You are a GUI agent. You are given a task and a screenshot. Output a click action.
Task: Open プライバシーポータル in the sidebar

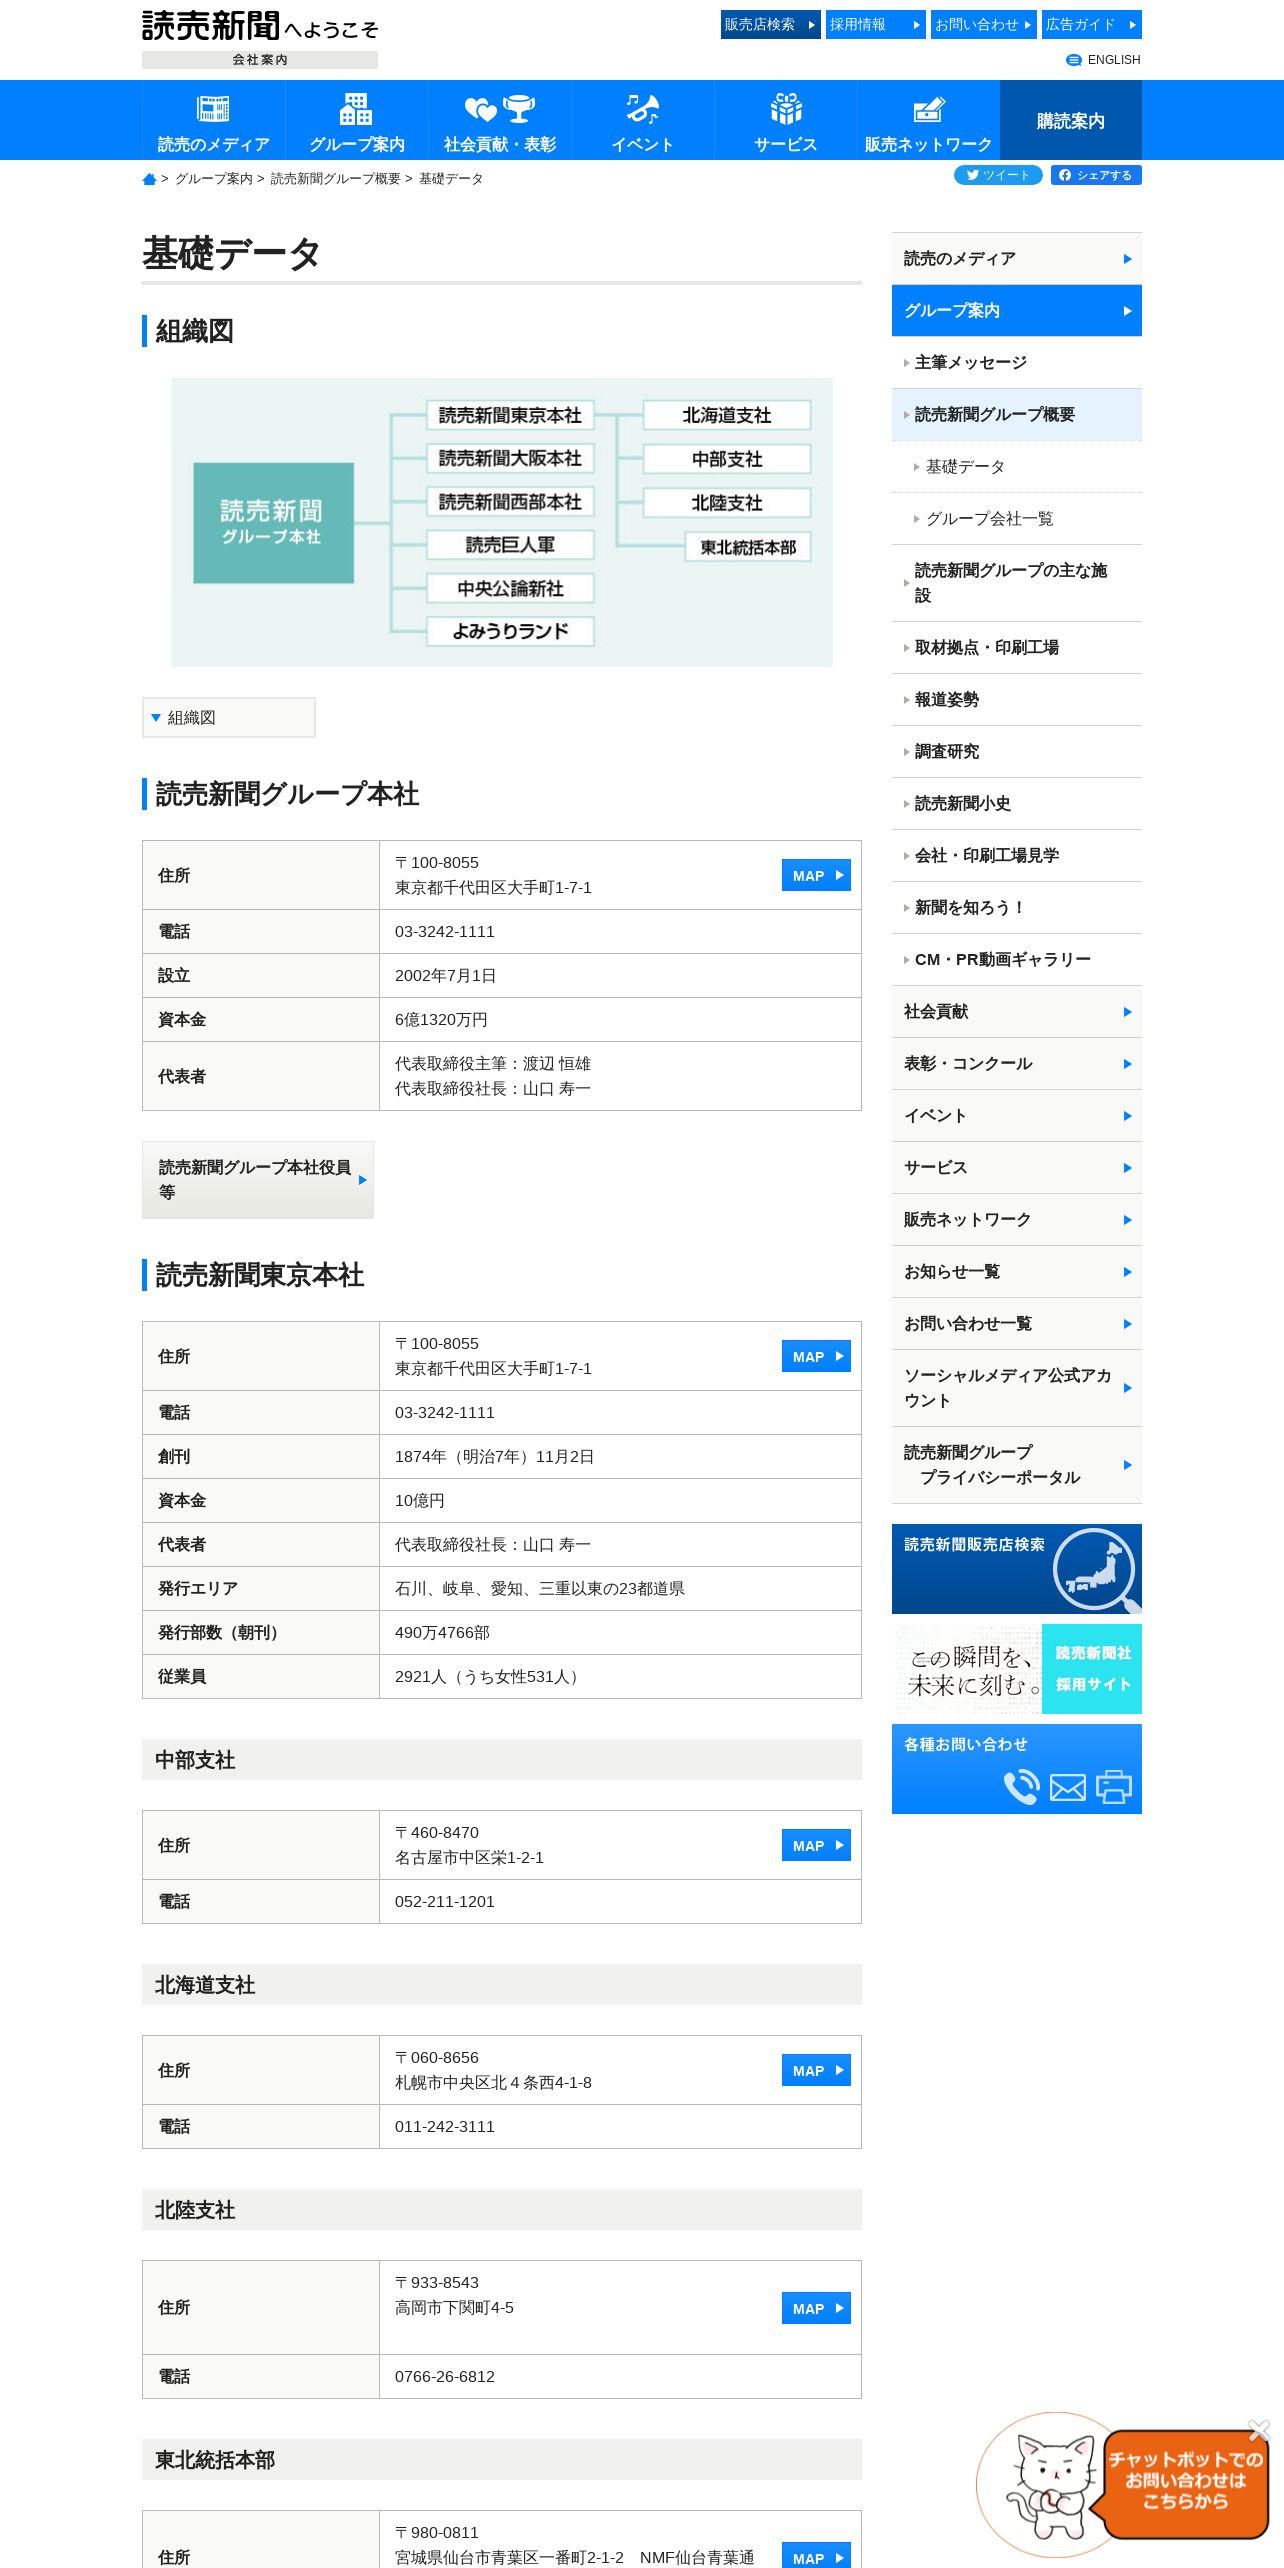click(1017, 1465)
